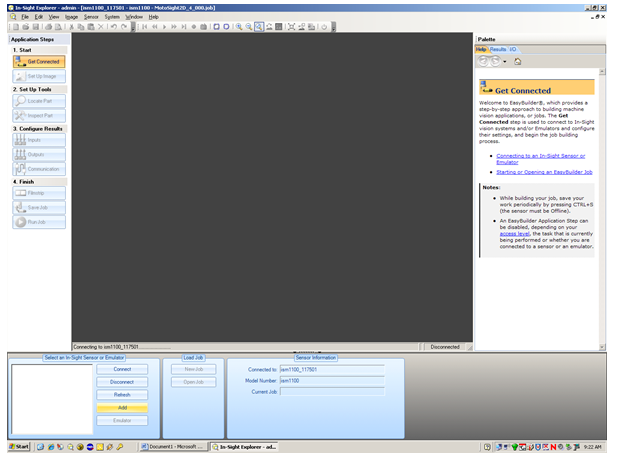Viewport: 619px width, 457px height.
Task: Click the Windows Start button
Action: point(17,447)
